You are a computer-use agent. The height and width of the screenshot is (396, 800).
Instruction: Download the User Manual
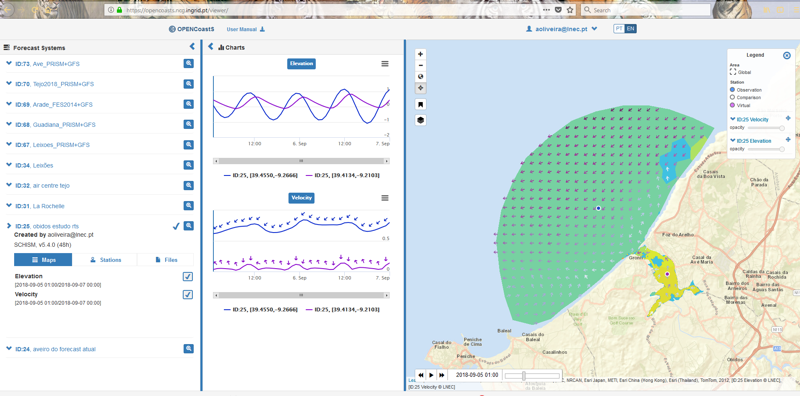[x=245, y=29]
